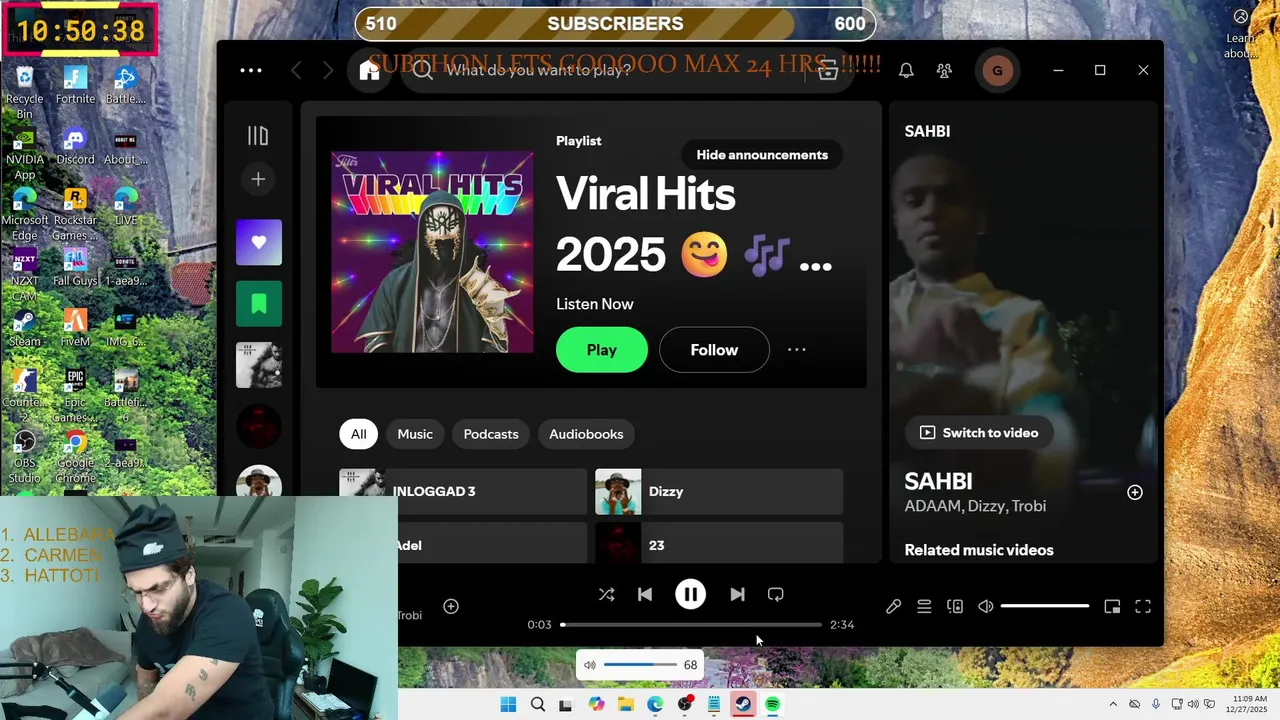
Task: Open FiveM desktop shortcut
Action: coord(75,327)
